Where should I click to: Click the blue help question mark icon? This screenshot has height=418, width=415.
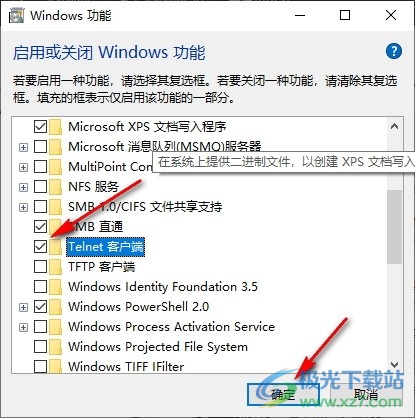(394, 51)
